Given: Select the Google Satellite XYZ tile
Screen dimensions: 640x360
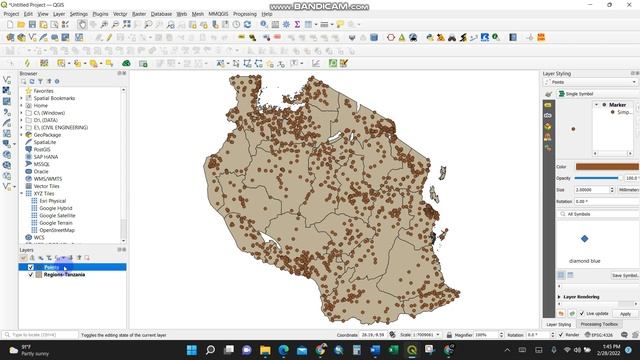Looking at the screenshot, I should point(57,216).
